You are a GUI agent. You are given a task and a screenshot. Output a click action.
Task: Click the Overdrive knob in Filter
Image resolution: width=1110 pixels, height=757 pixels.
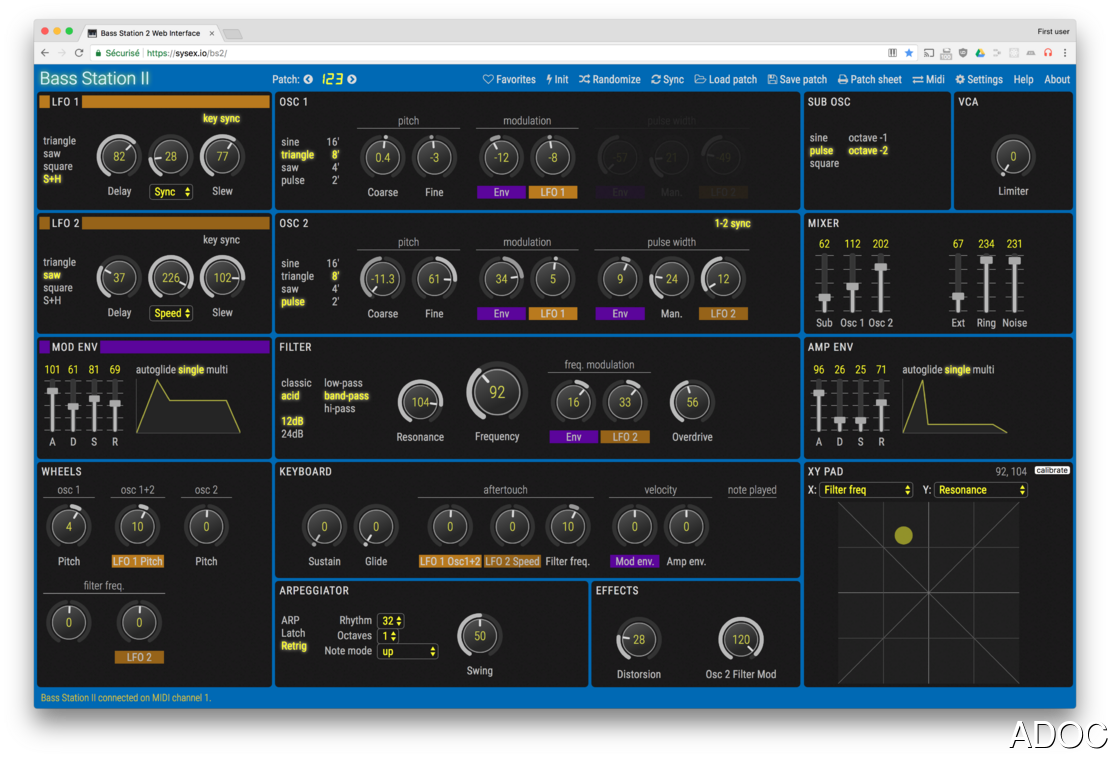692,402
